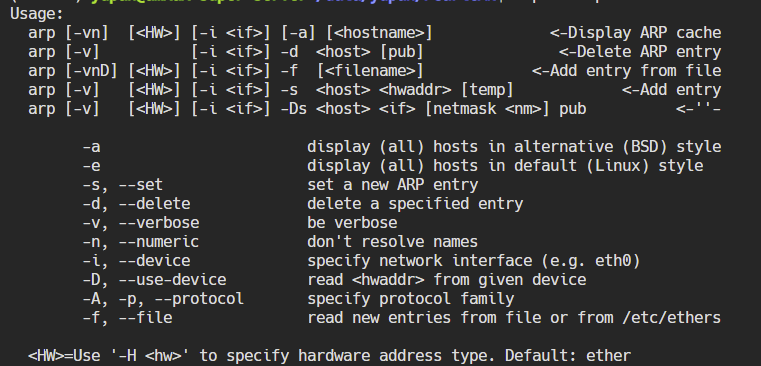
Task: Click '-Ds <host> <if>' in the last usage line
Action: (x=348, y=109)
